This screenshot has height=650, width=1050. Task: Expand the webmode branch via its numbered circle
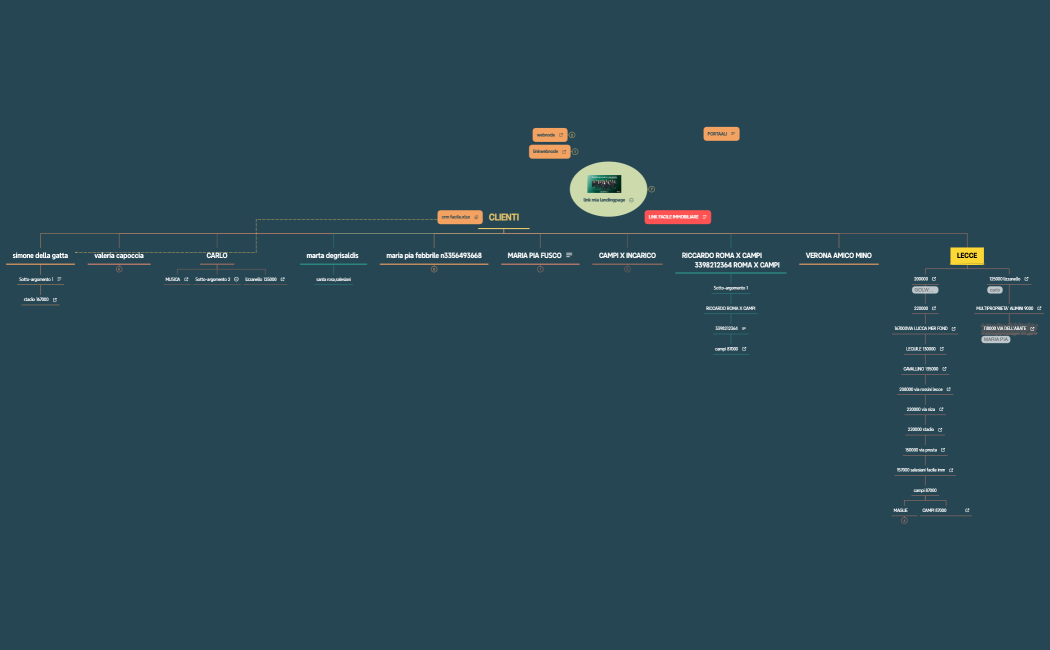click(573, 135)
